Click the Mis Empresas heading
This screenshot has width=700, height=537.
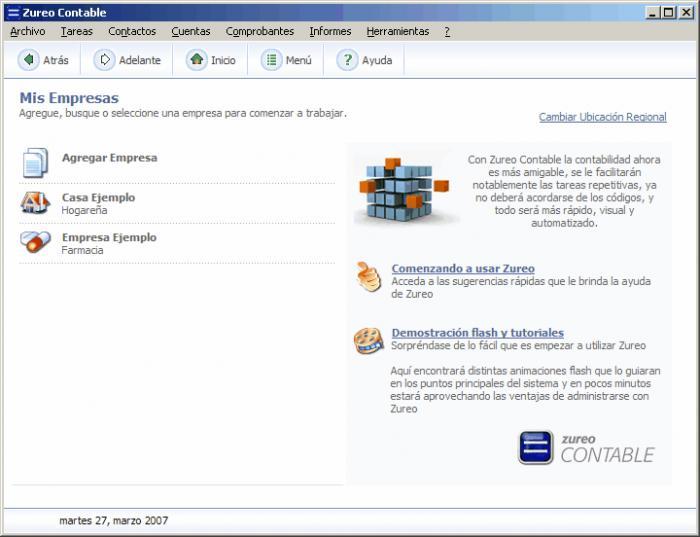tap(69, 98)
